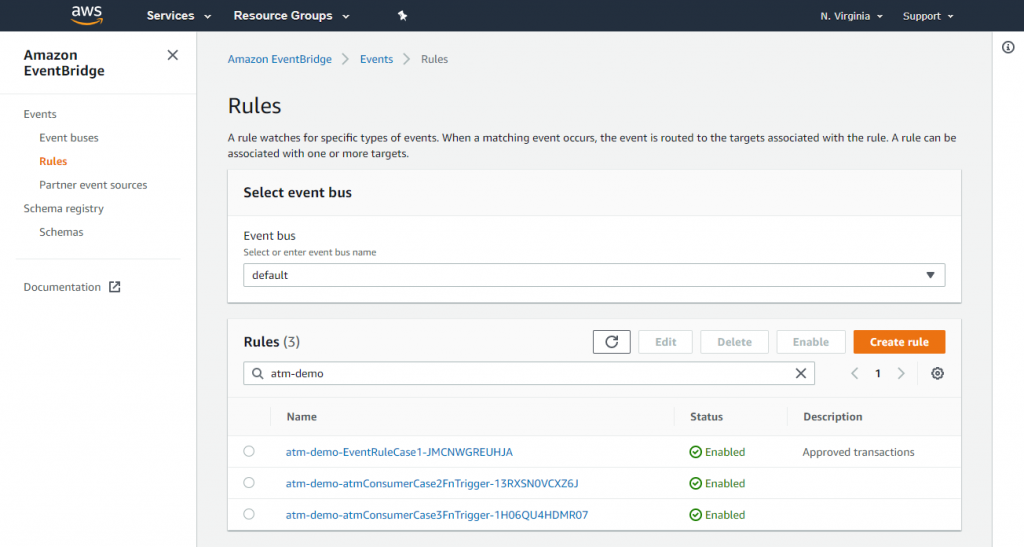Sort by the Description column header
The height and width of the screenshot is (547, 1024).
click(833, 416)
